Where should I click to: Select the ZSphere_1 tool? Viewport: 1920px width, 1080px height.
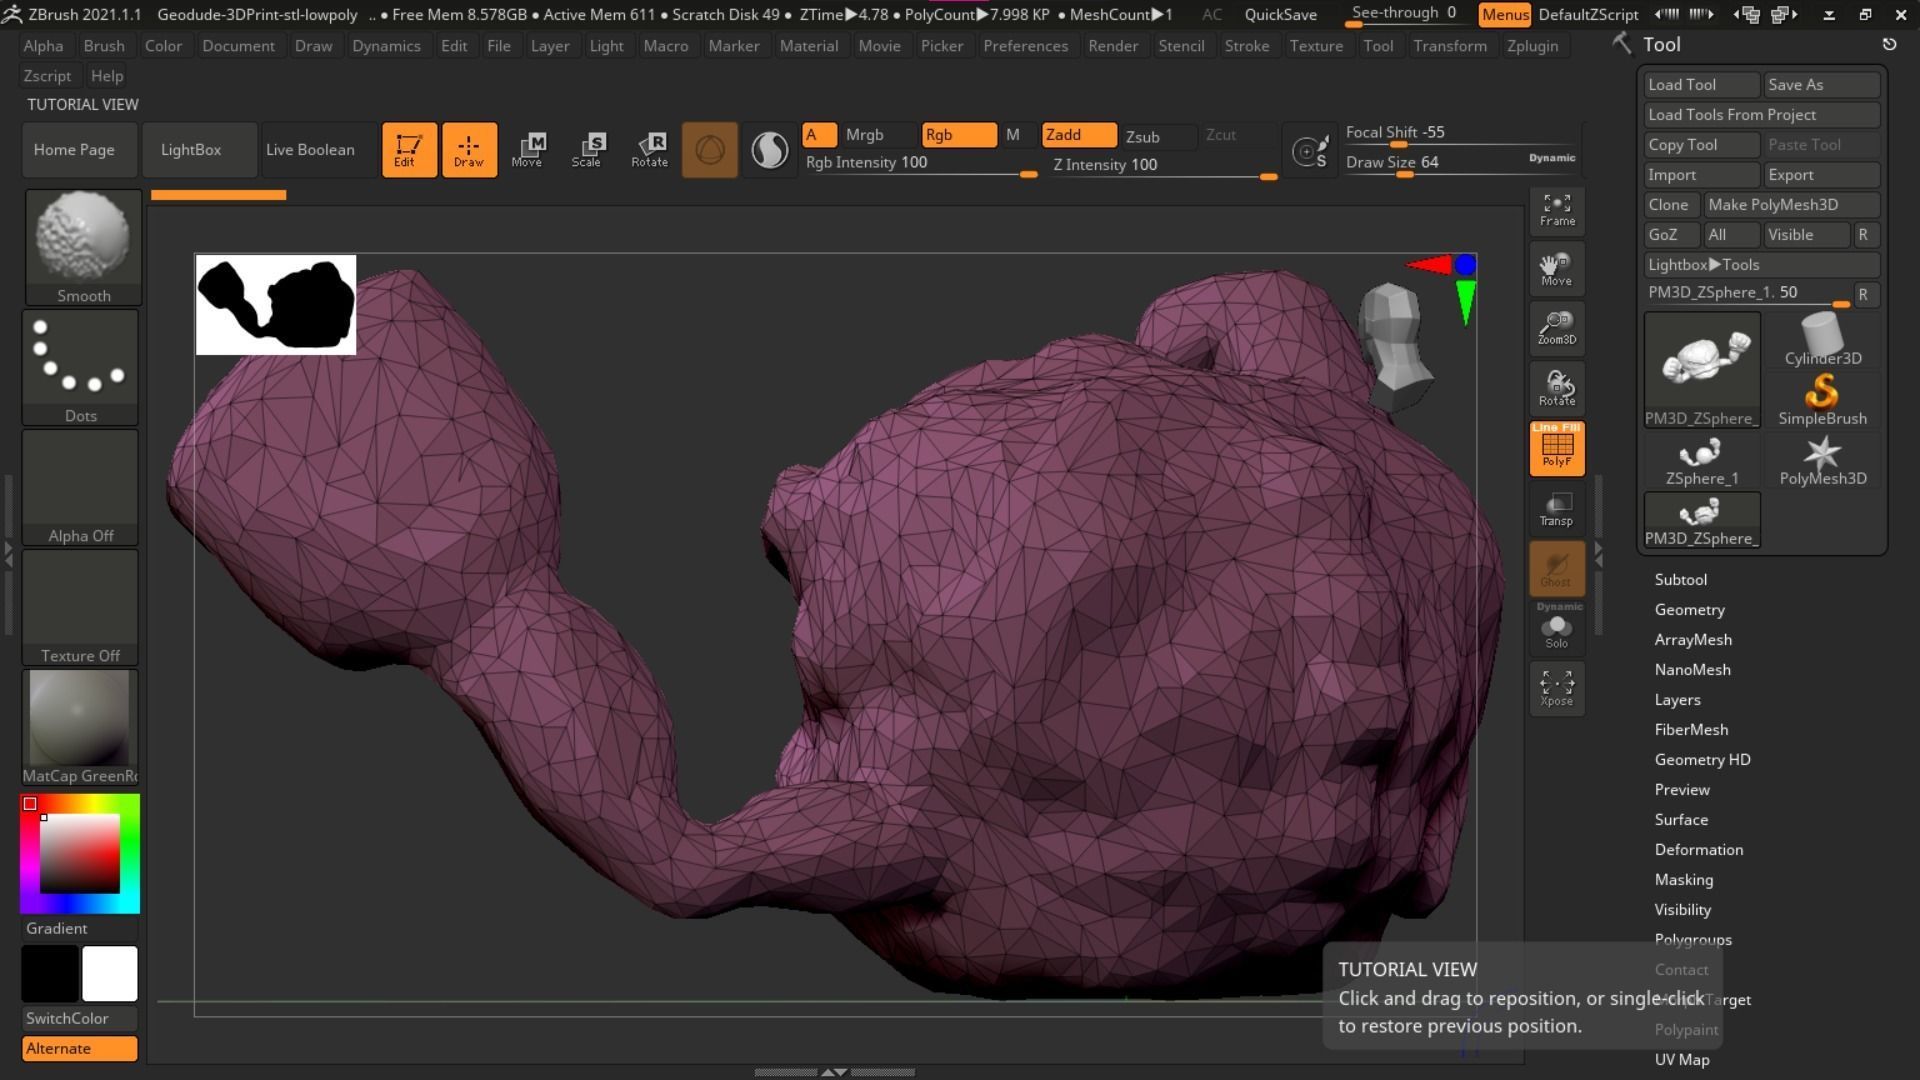pyautogui.click(x=1702, y=460)
